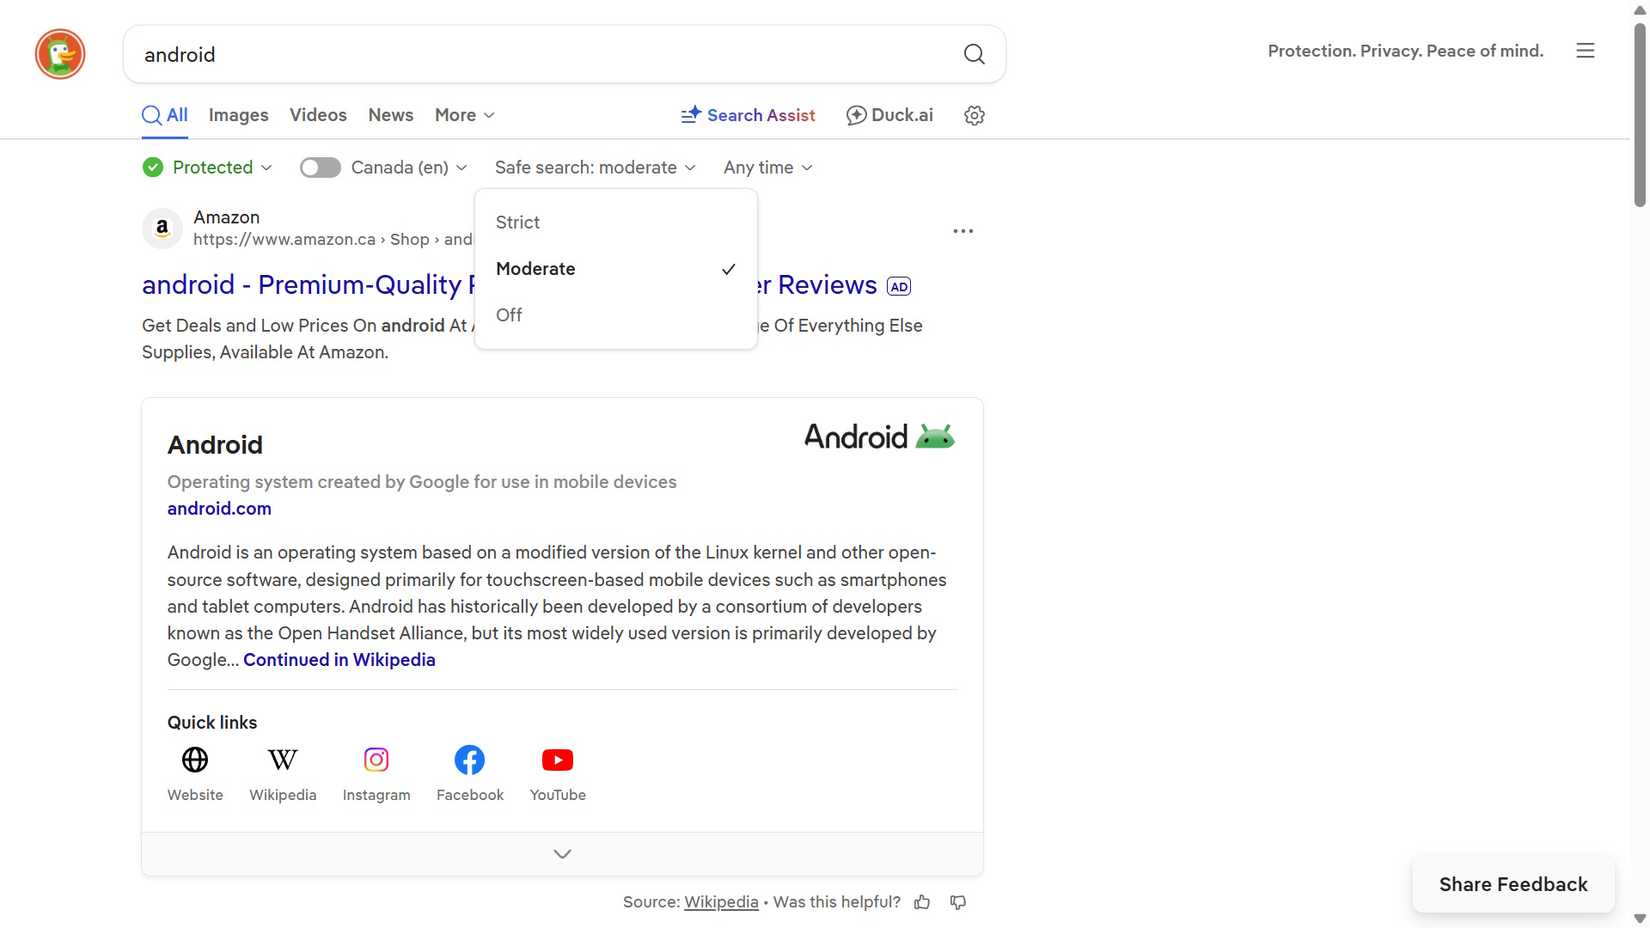Open Continued in Wikipedia link
The image size is (1650, 928).
[x=339, y=660]
